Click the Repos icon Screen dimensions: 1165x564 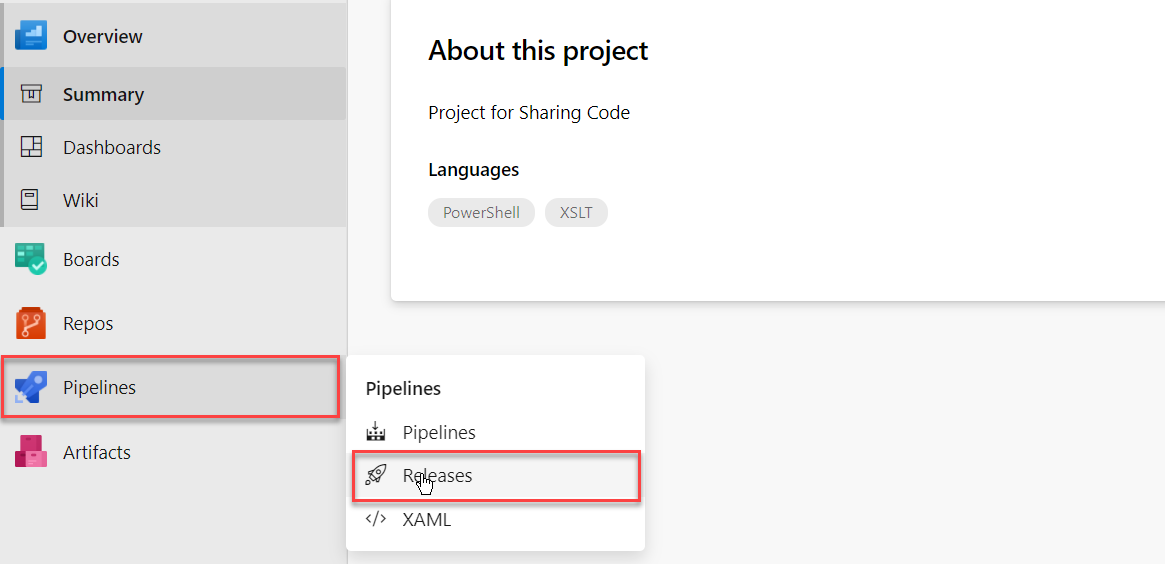click(x=31, y=323)
